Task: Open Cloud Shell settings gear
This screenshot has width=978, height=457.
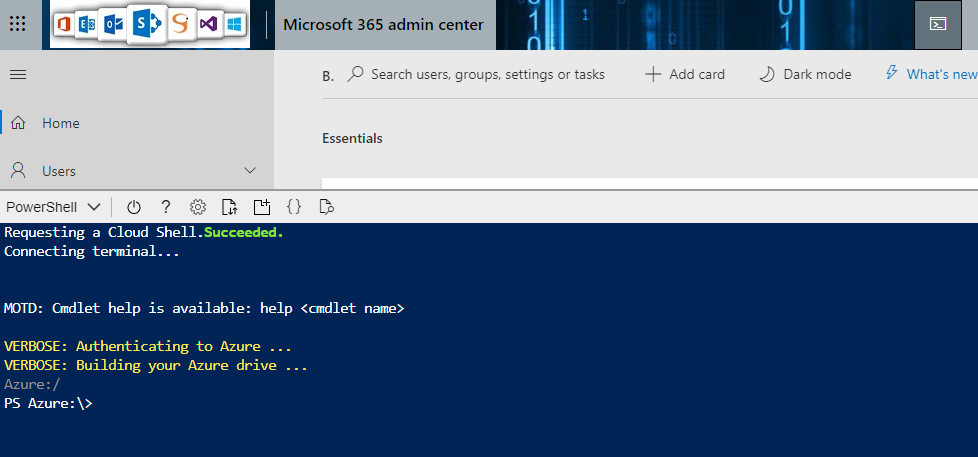Action: (198, 207)
